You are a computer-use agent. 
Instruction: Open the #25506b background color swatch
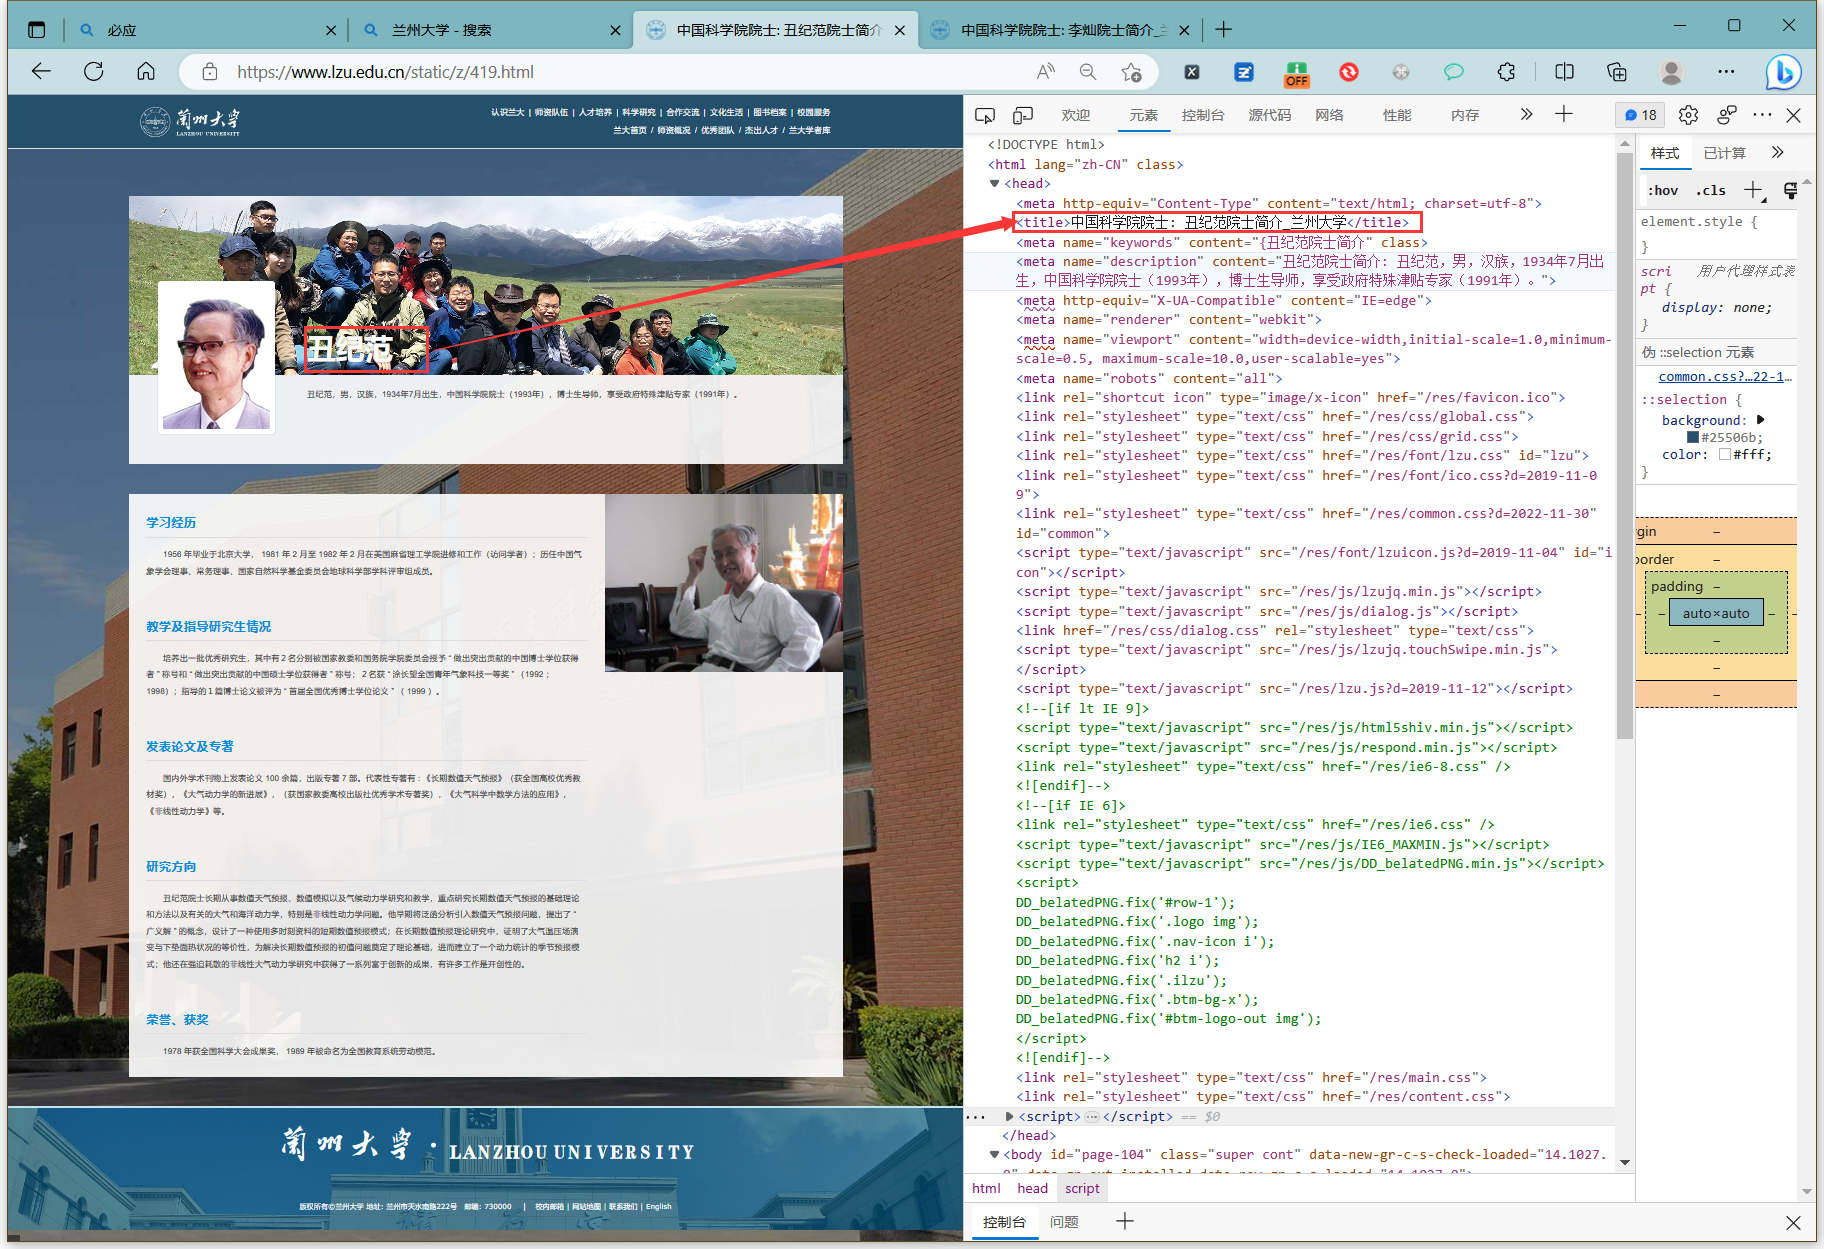1693,437
